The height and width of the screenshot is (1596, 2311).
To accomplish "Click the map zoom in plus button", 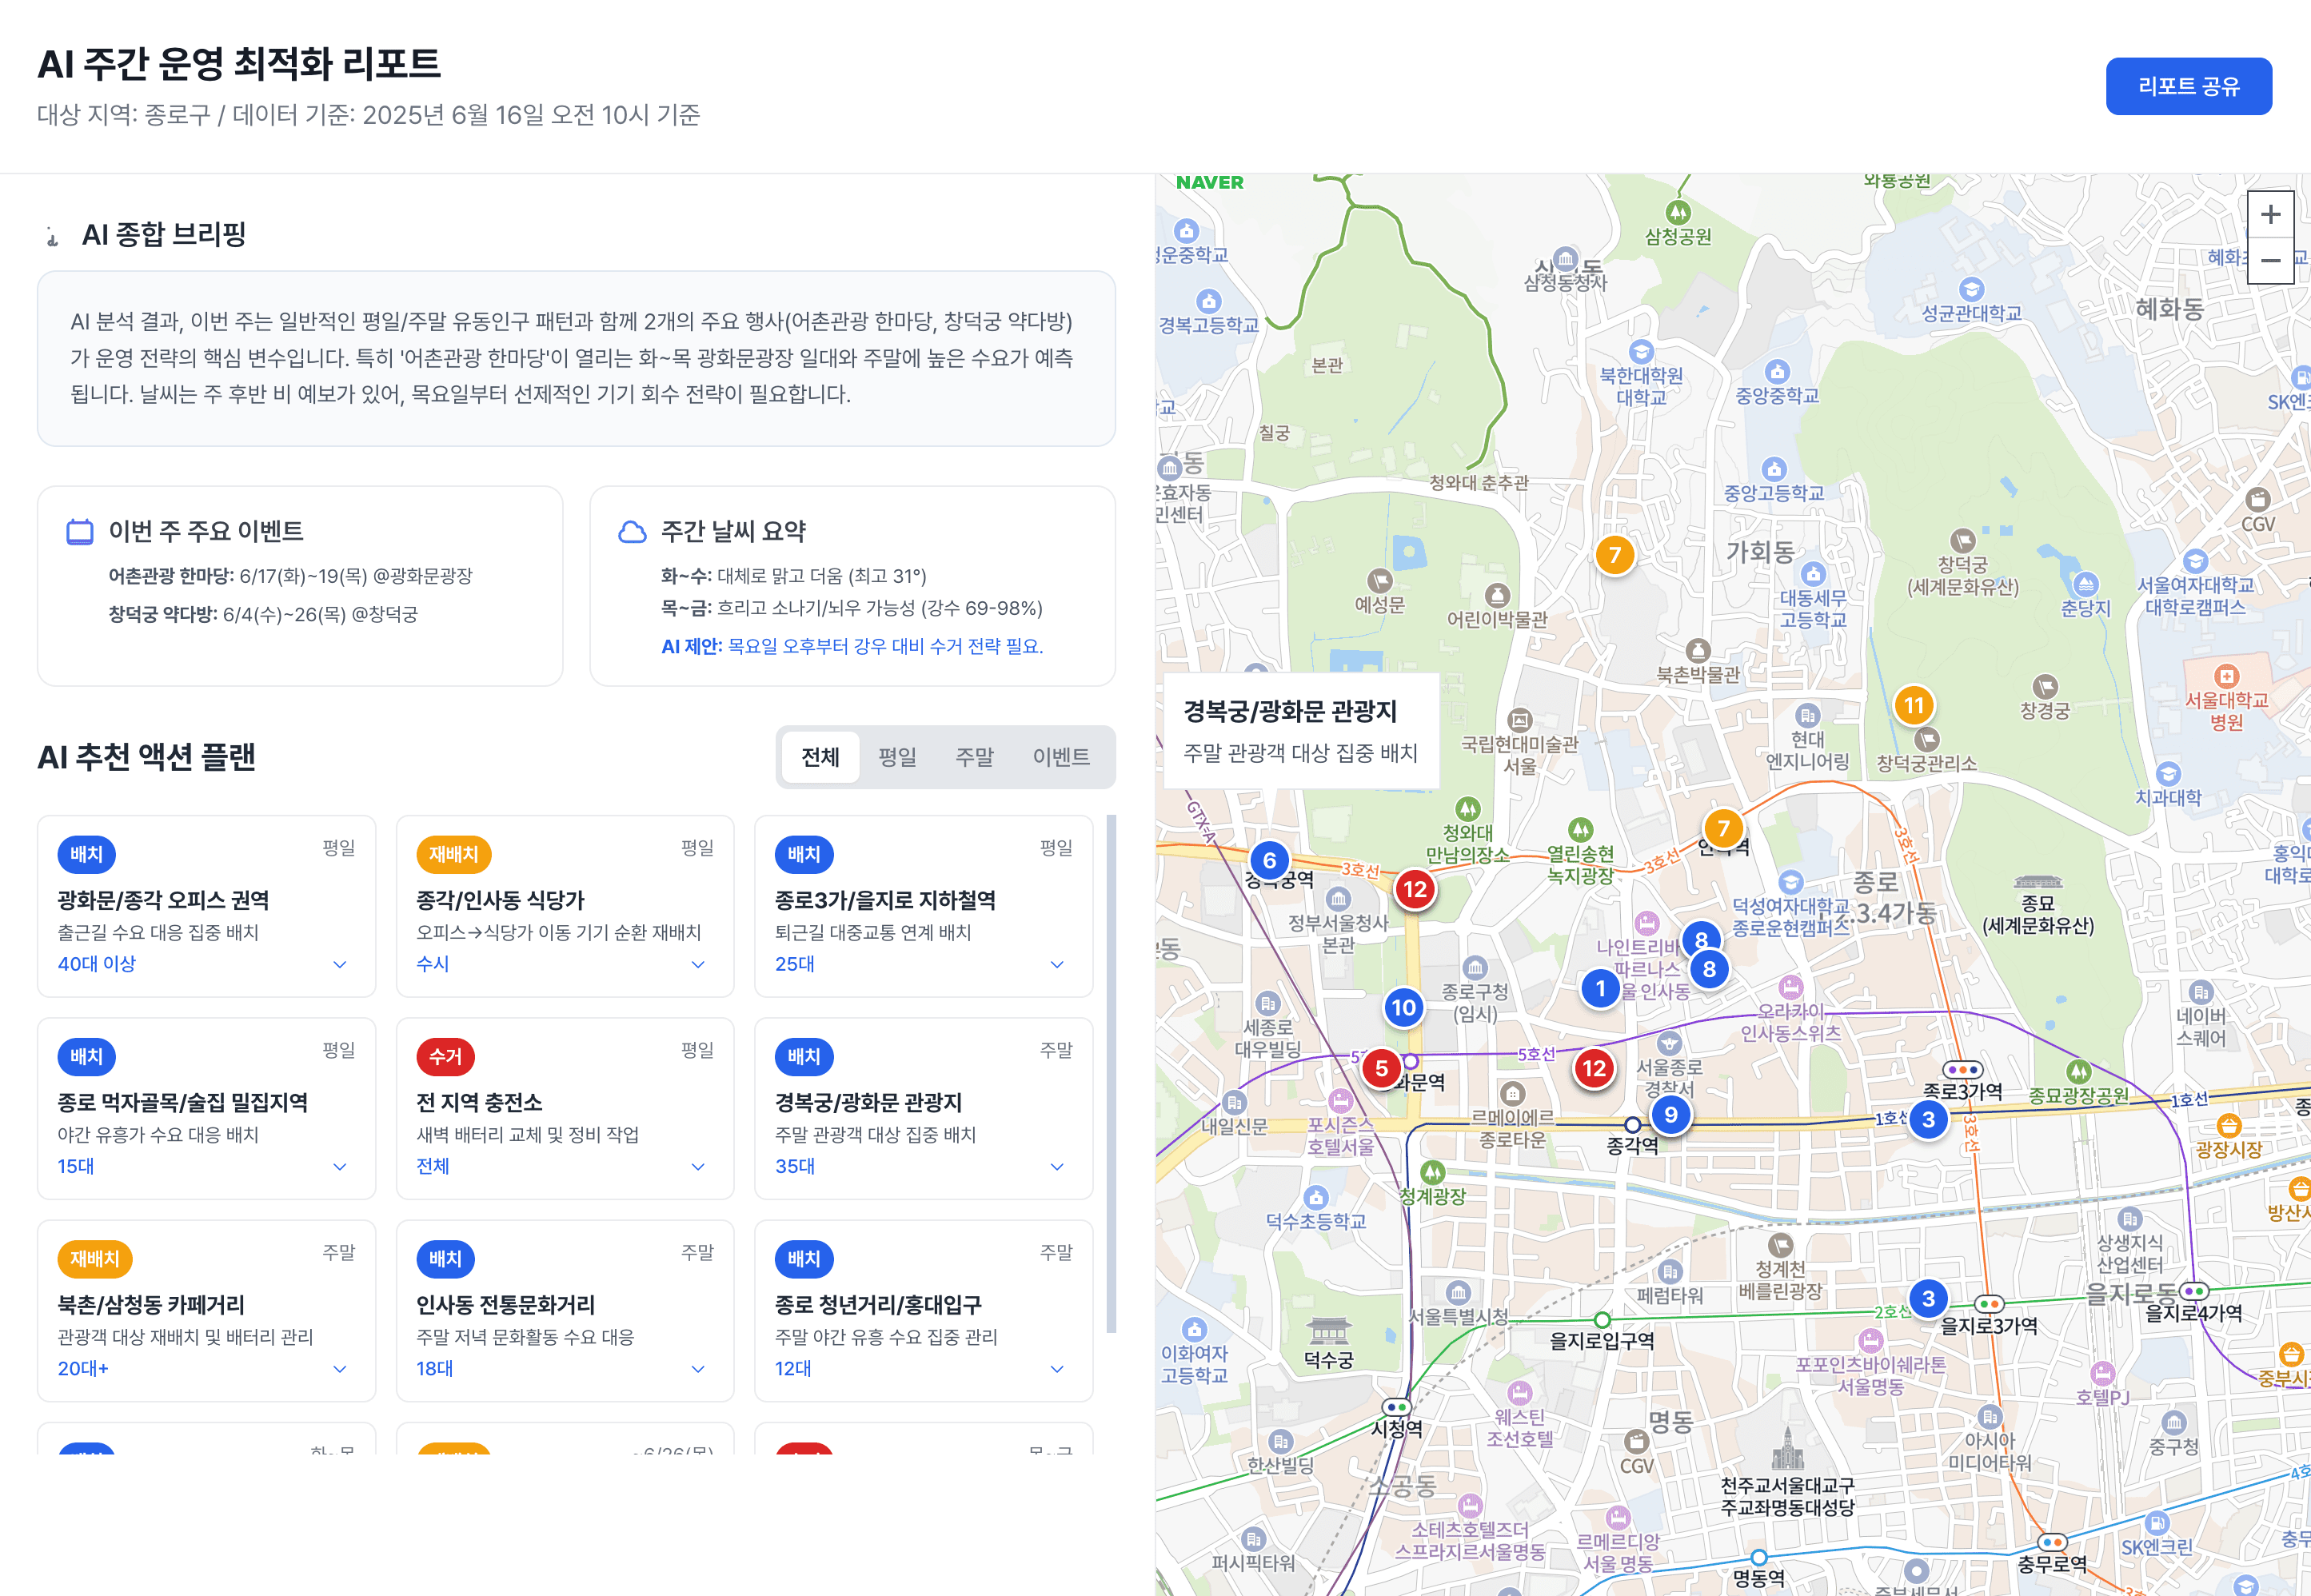I will (2270, 214).
